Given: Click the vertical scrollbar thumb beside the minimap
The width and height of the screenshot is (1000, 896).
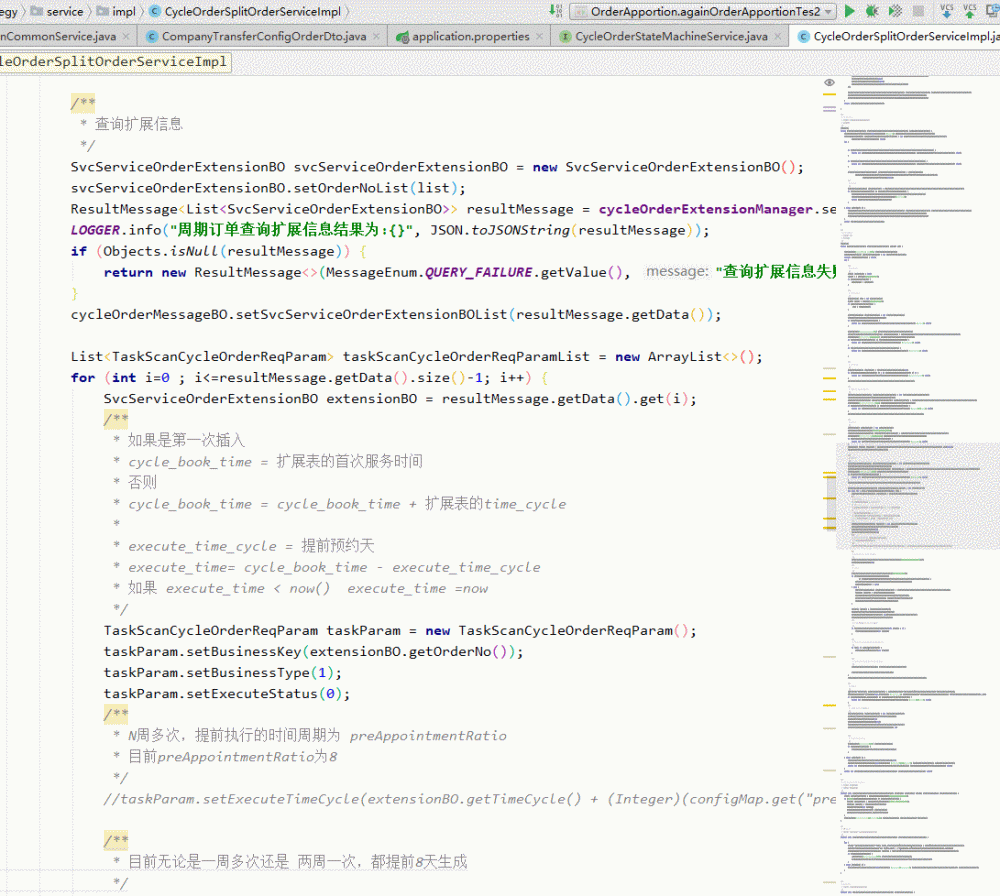Looking at the screenshot, I should (831, 504).
